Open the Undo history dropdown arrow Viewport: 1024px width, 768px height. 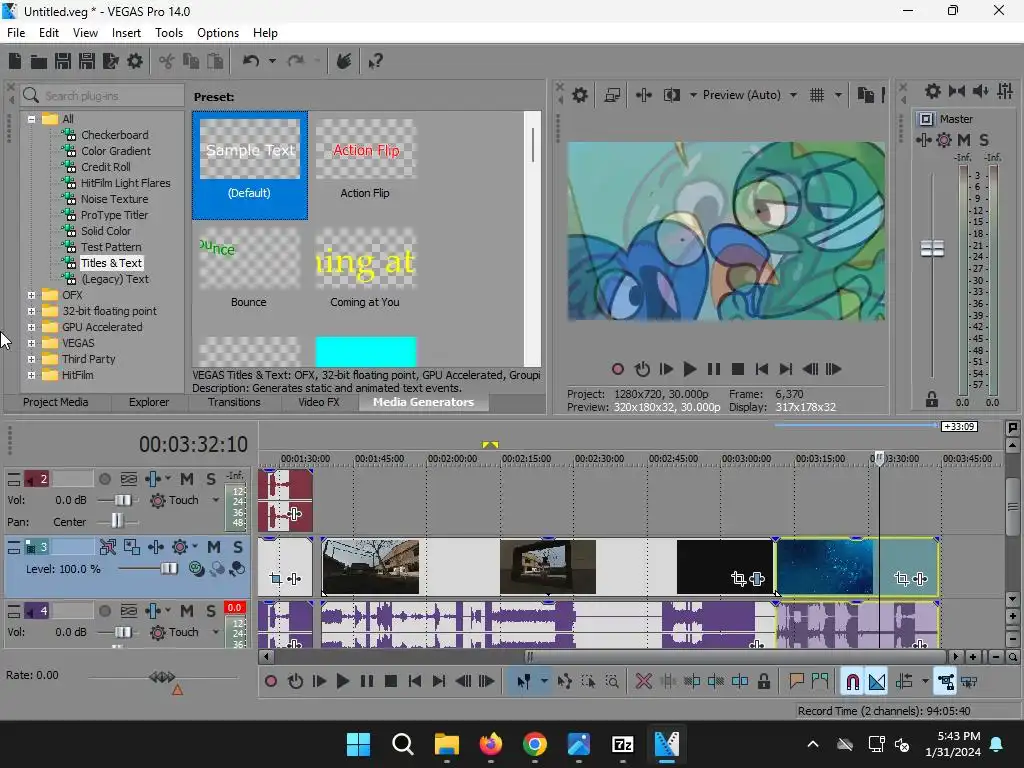click(x=272, y=61)
